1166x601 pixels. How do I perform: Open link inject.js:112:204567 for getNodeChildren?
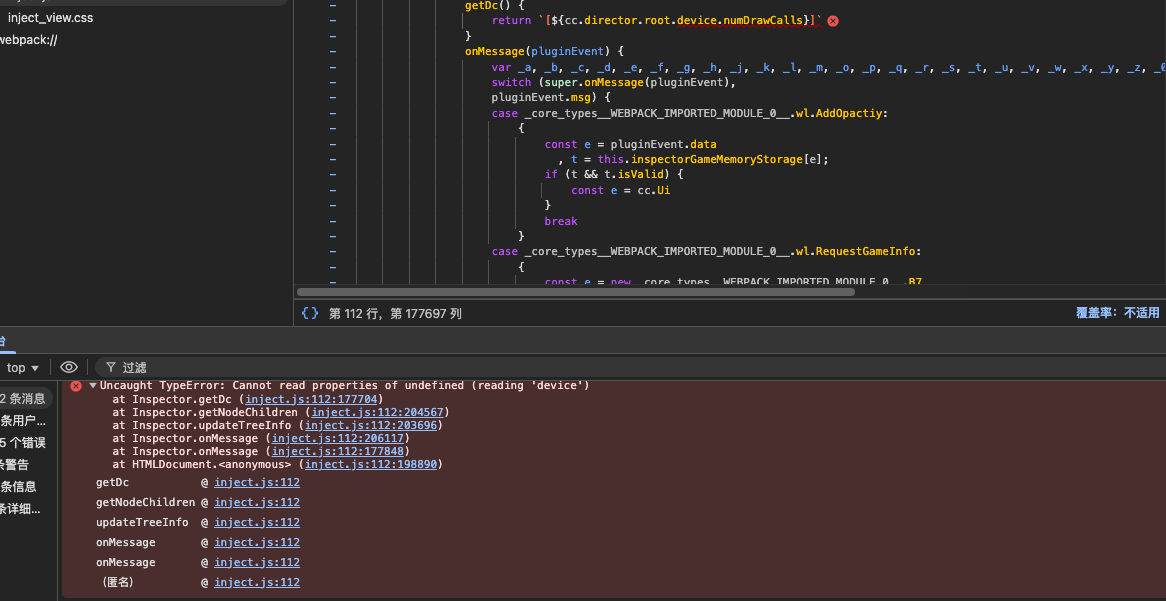pos(377,412)
